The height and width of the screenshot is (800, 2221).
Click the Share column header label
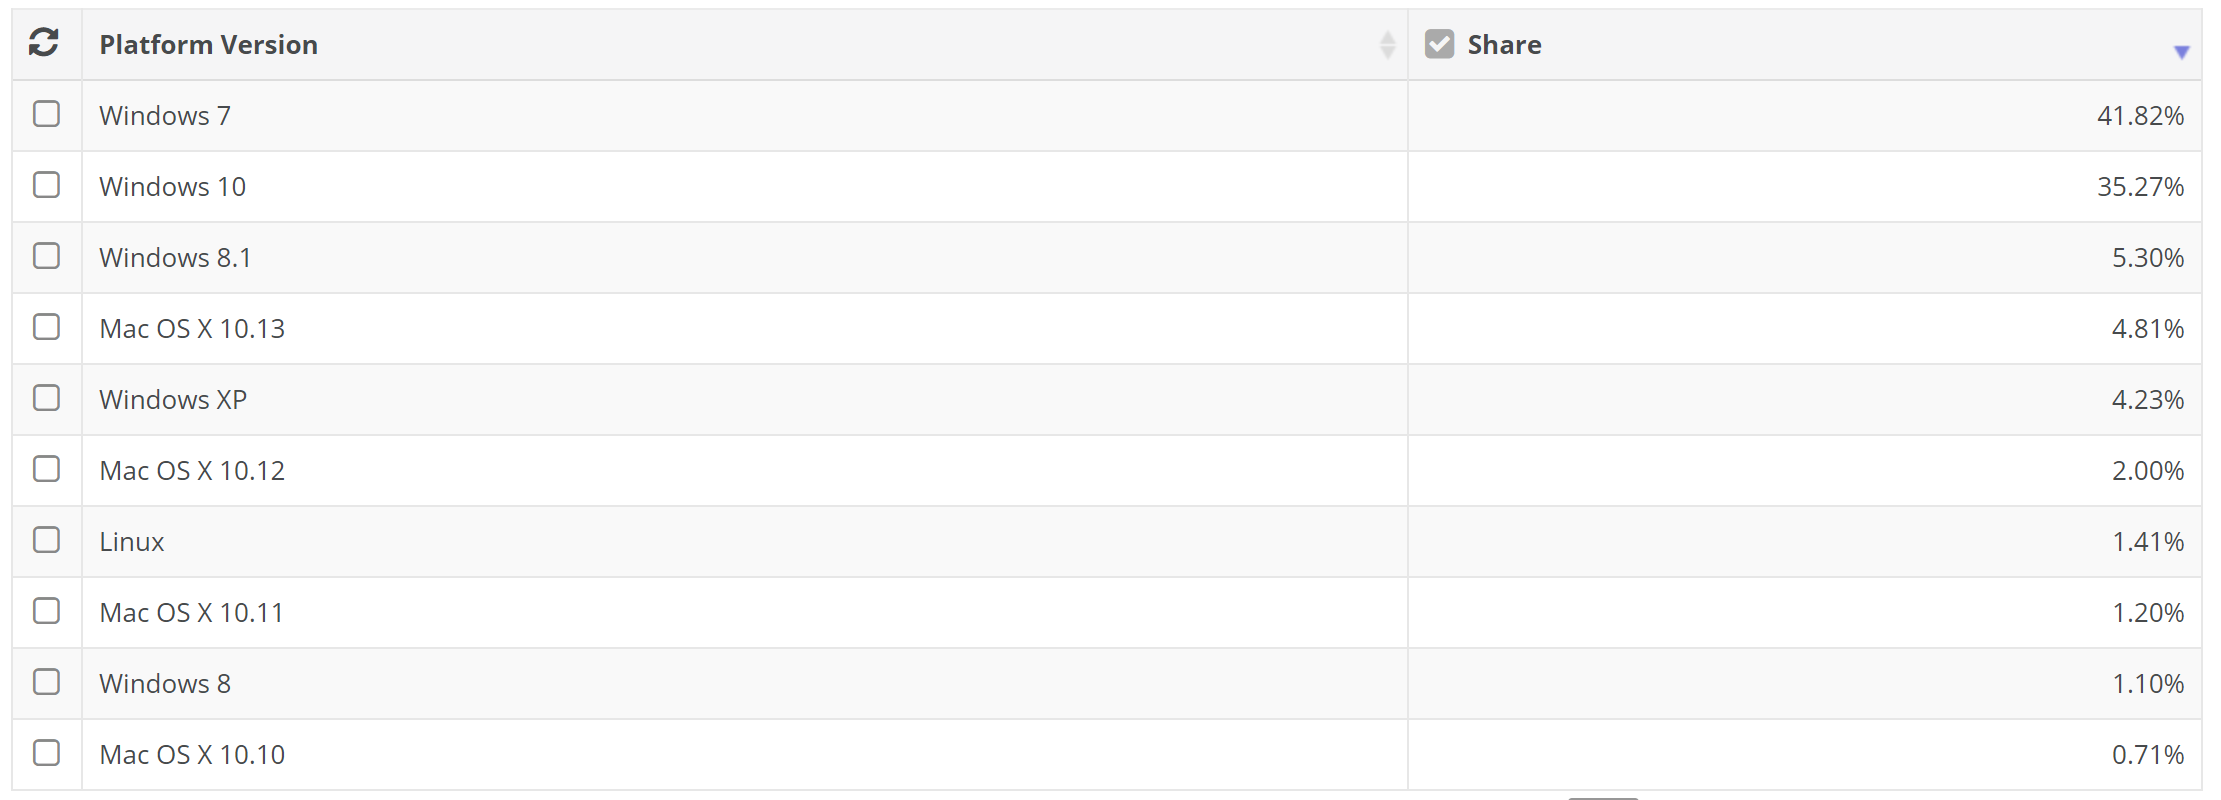pos(1504,45)
